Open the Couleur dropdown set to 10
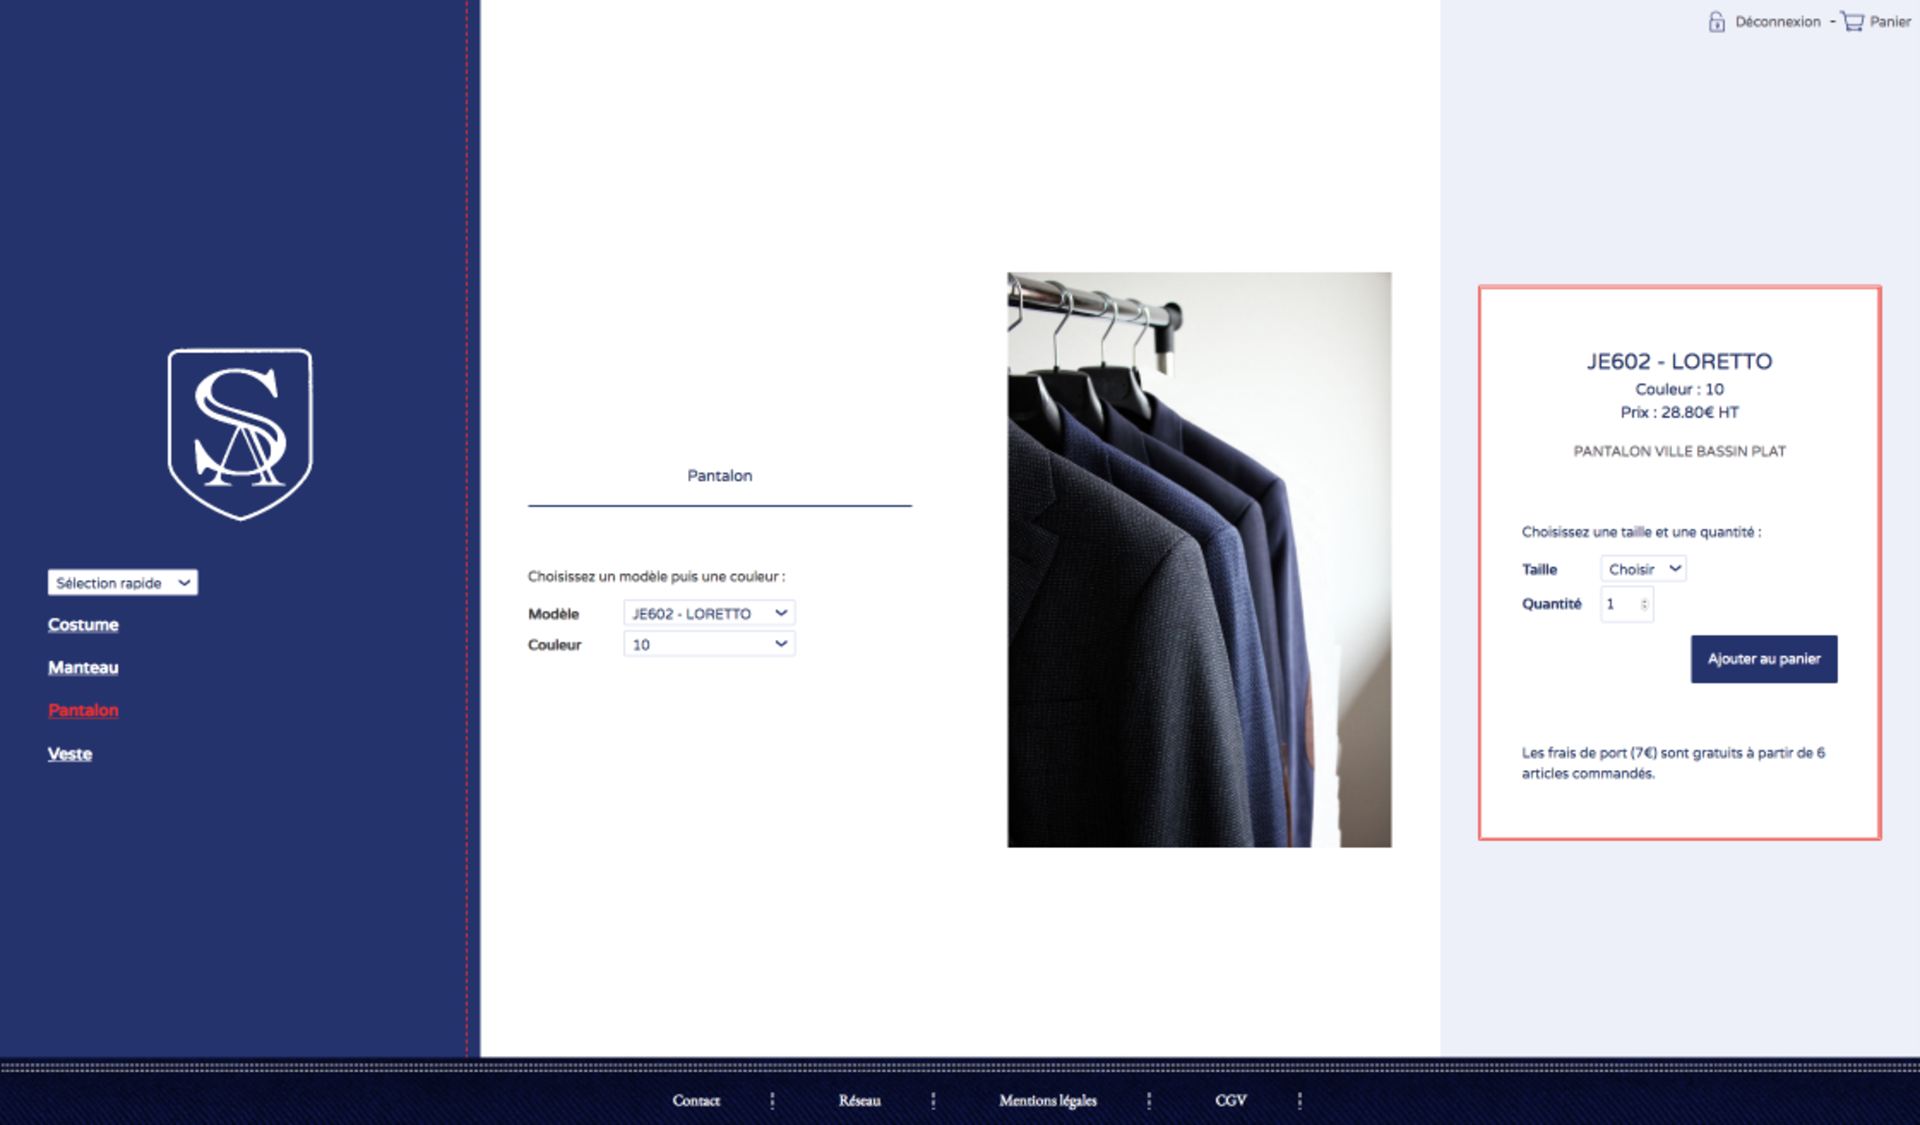Image resolution: width=1920 pixels, height=1125 pixels. point(709,644)
